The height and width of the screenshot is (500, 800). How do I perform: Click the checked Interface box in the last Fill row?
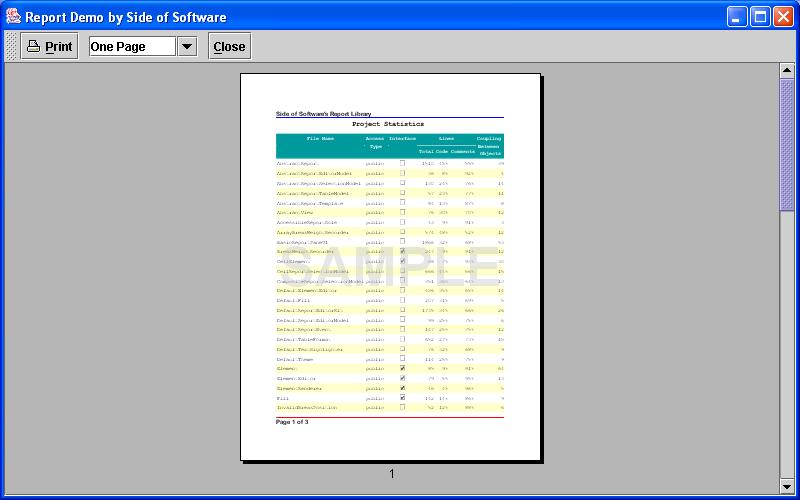[x=403, y=397]
